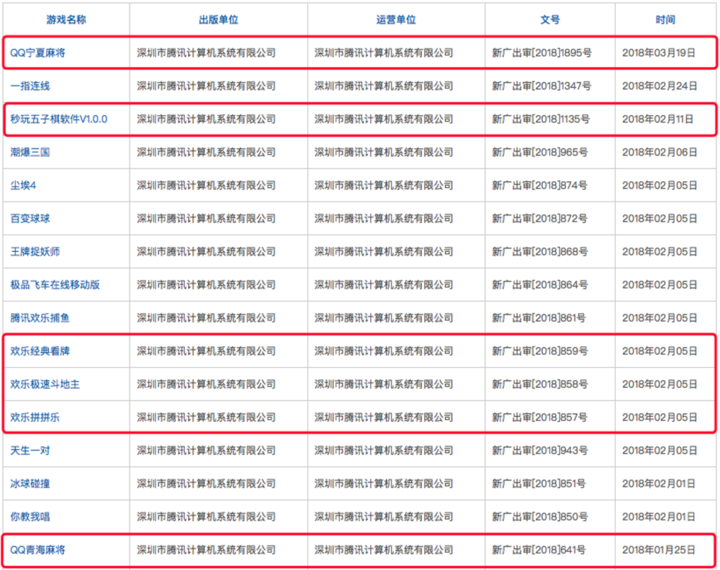
Task: Select approval number 新广出审[2018]858号
Action: point(540,384)
